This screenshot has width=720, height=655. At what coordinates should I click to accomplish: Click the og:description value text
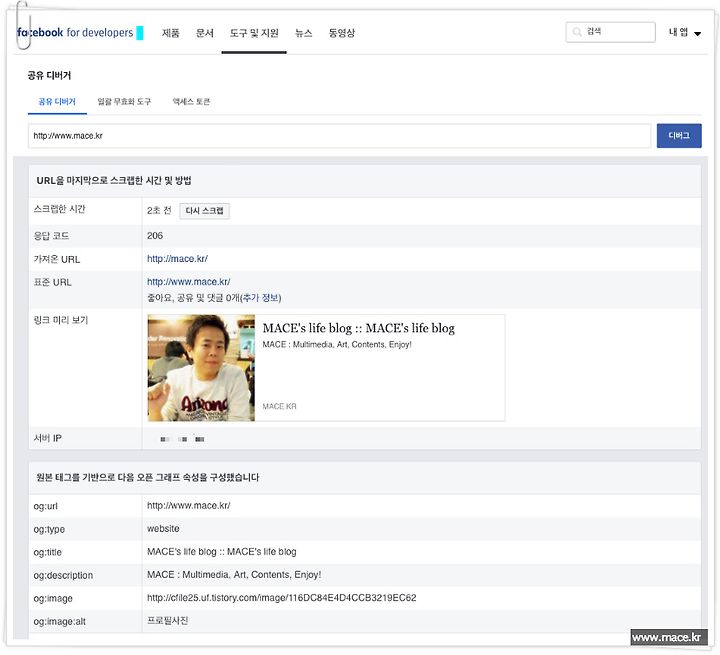pyautogui.click(x=234, y=575)
